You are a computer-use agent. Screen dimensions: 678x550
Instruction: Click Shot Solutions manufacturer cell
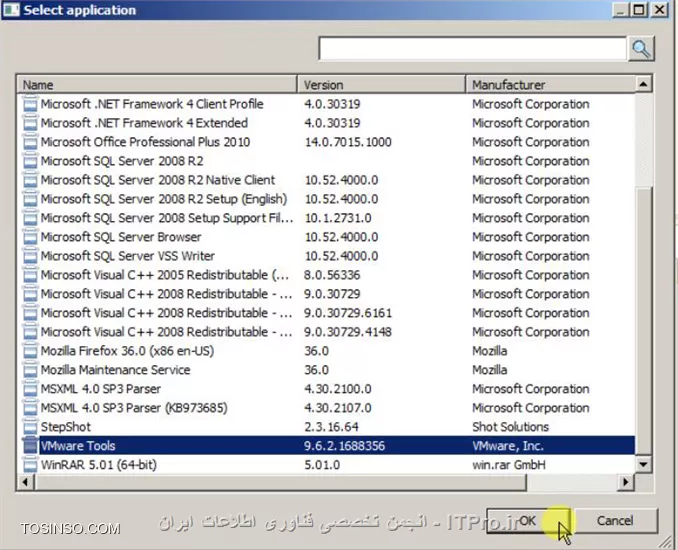coord(511,427)
